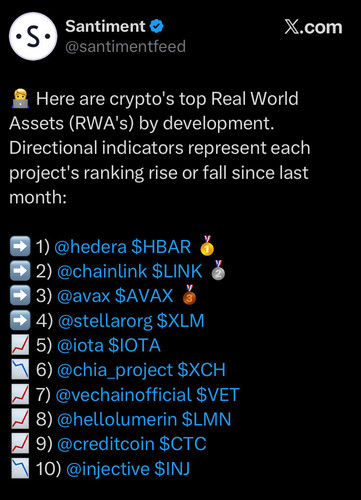The width and height of the screenshot is (361, 500).
Task: Open the @stellarorg profile link
Action: pyautogui.click(x=105, y=321)
